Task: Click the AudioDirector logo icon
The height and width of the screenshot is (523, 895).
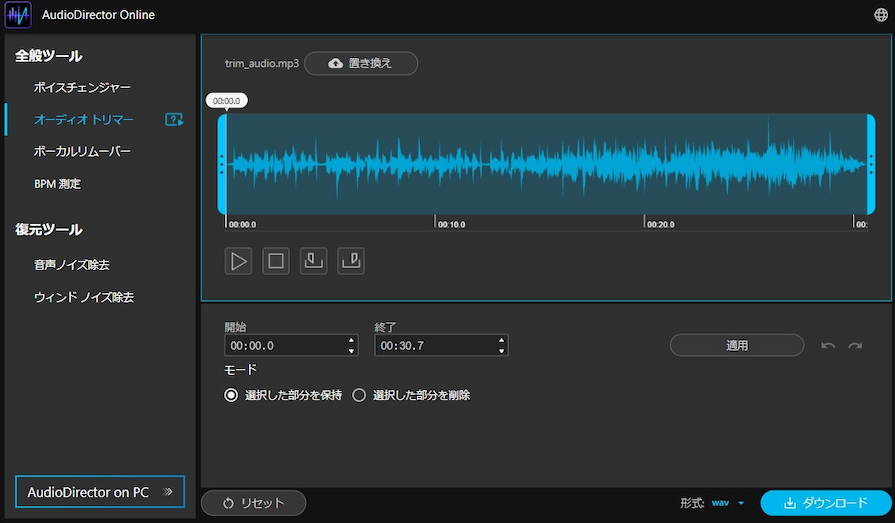Action: point(18,15)
